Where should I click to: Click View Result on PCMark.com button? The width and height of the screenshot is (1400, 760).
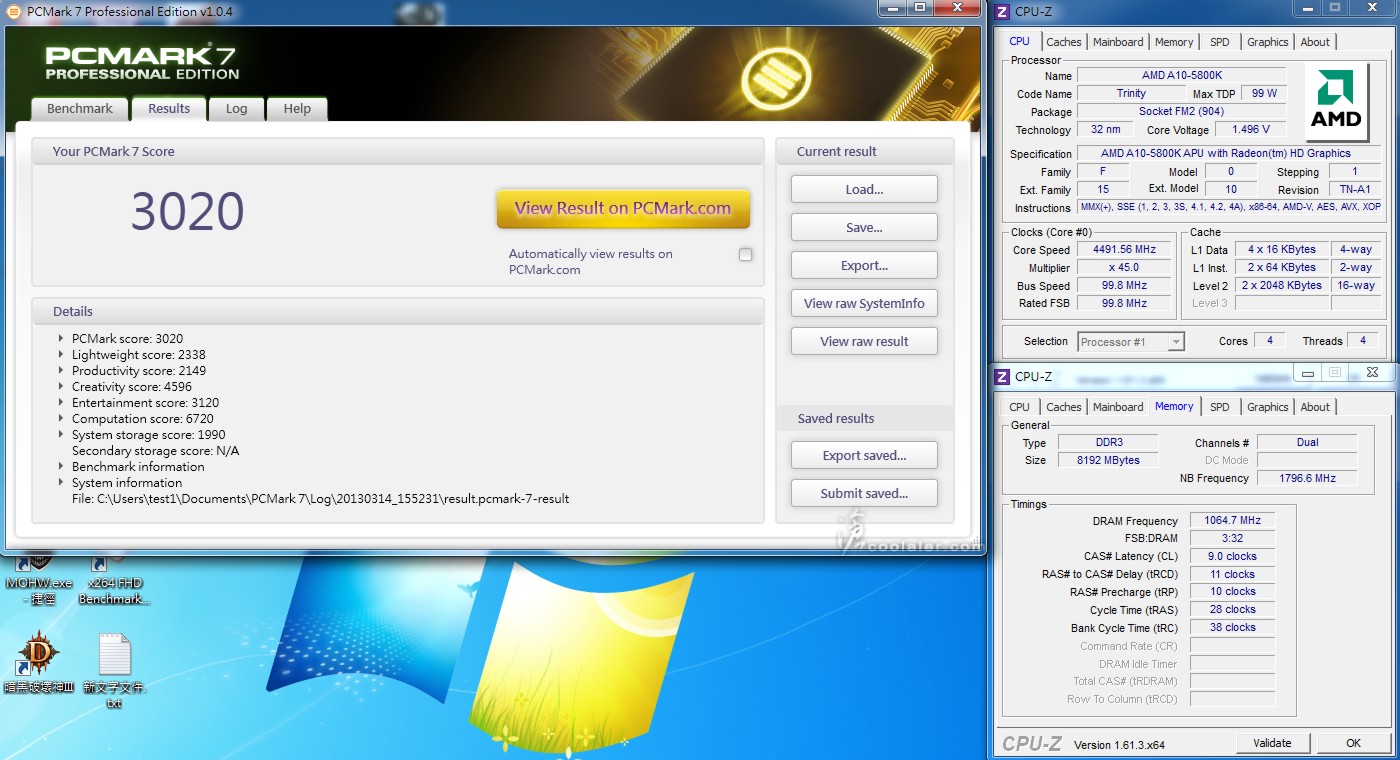tap(623, 209)
